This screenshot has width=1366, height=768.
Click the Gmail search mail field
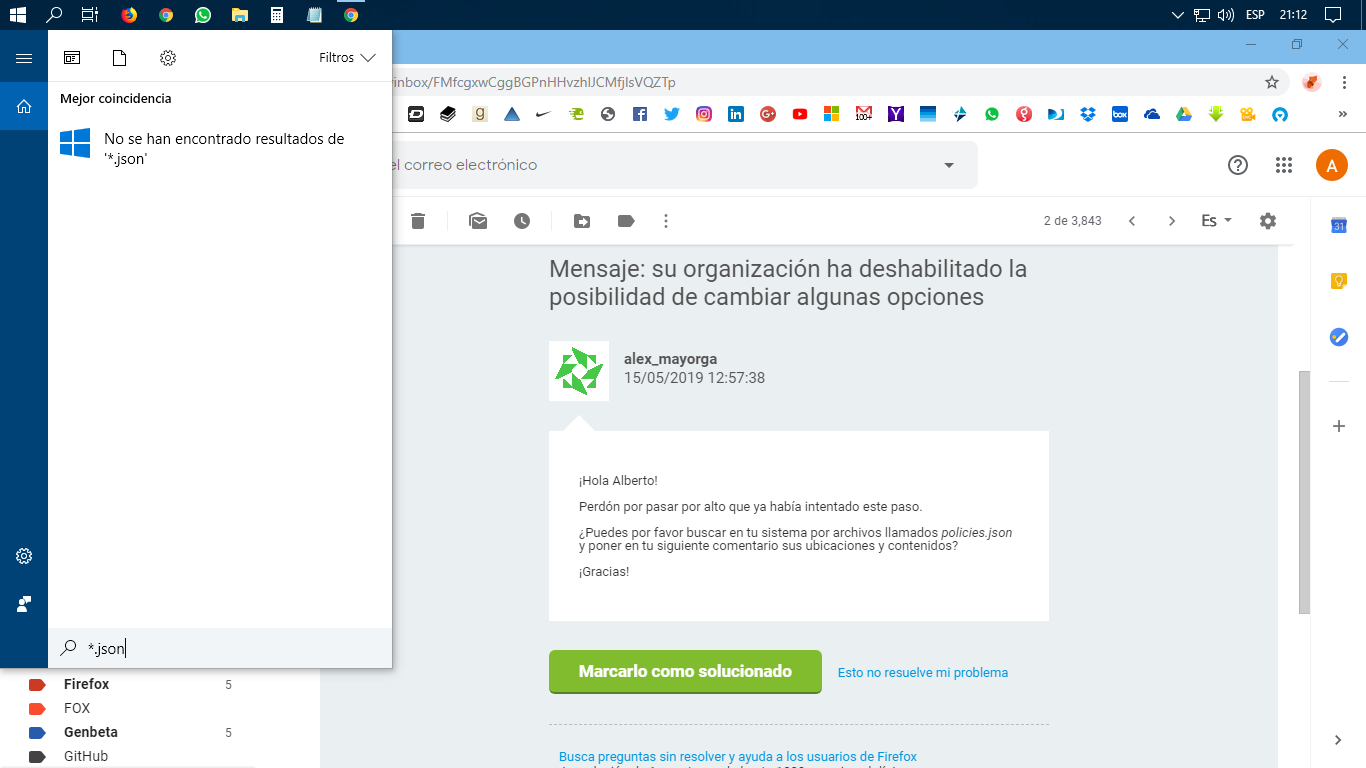[x=660, y=165]
